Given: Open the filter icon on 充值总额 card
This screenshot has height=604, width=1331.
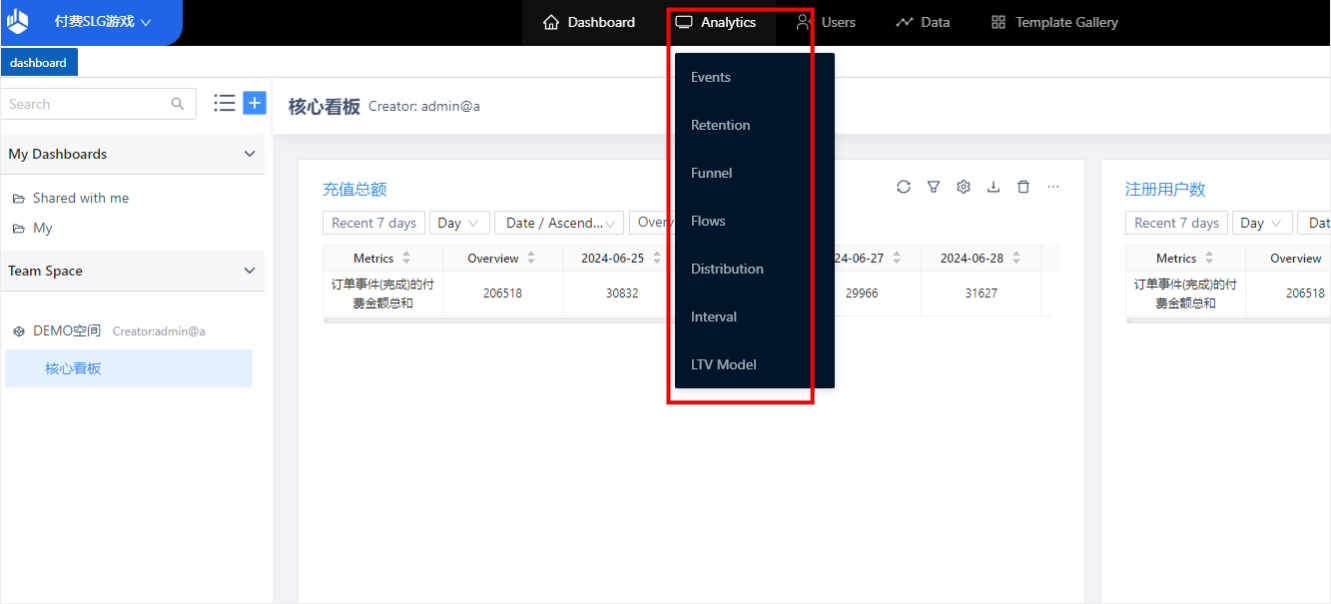Looking at the screenshot, I should 933,187.
